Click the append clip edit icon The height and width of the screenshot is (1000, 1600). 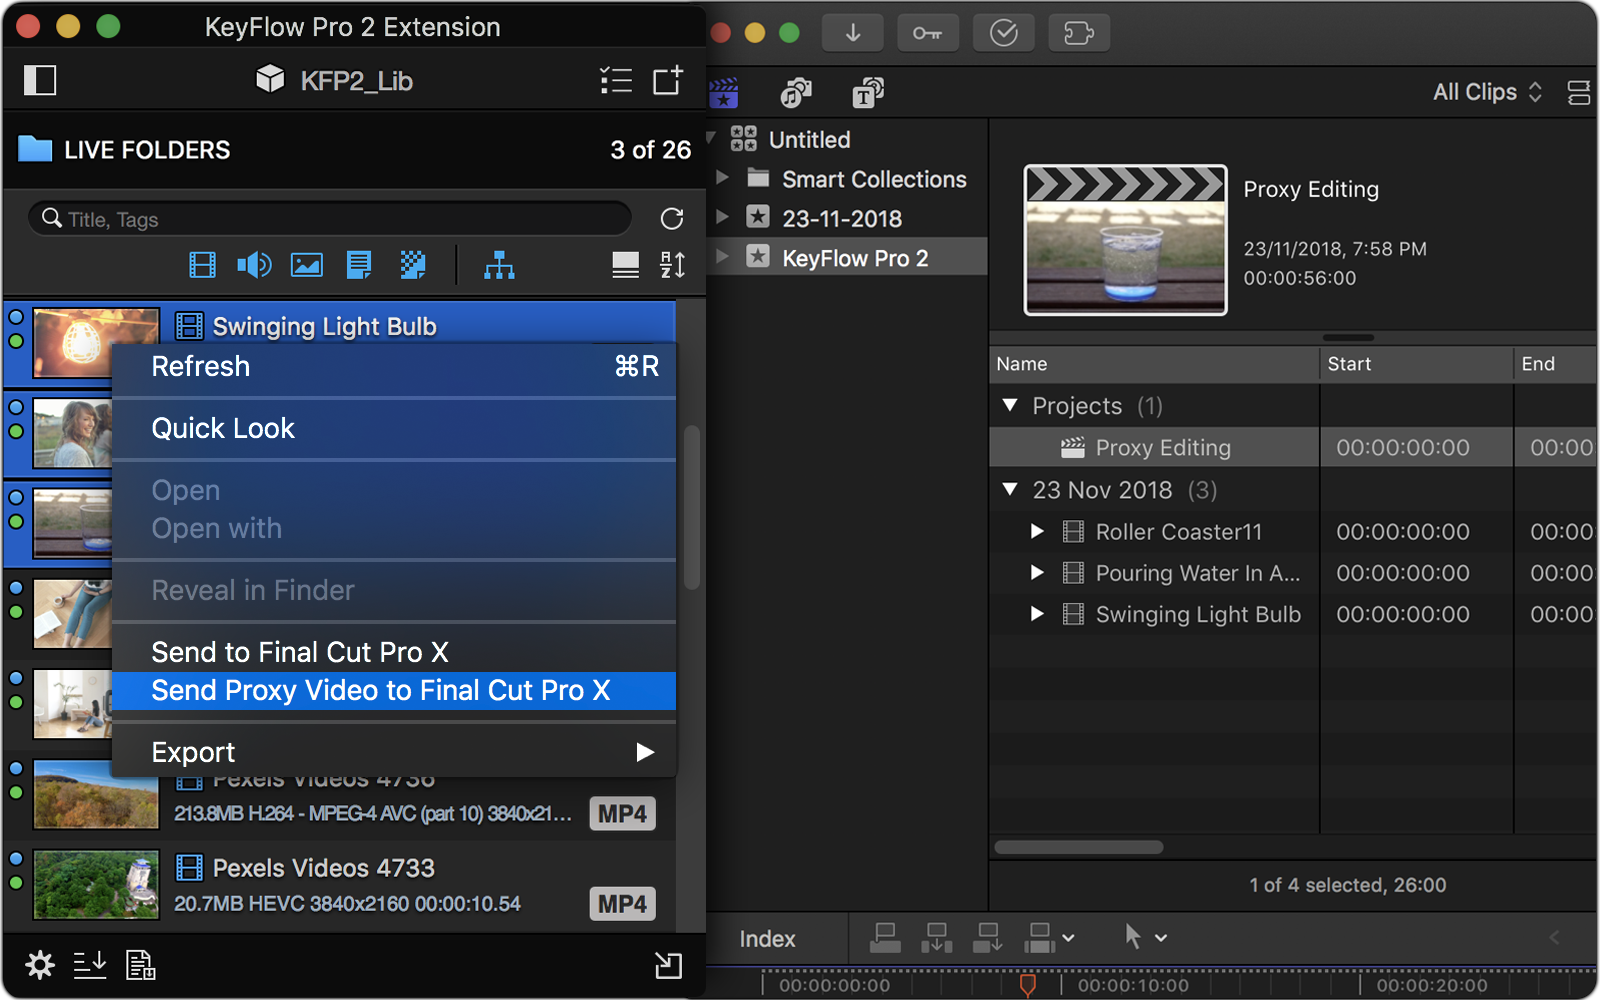pos(988,937)
